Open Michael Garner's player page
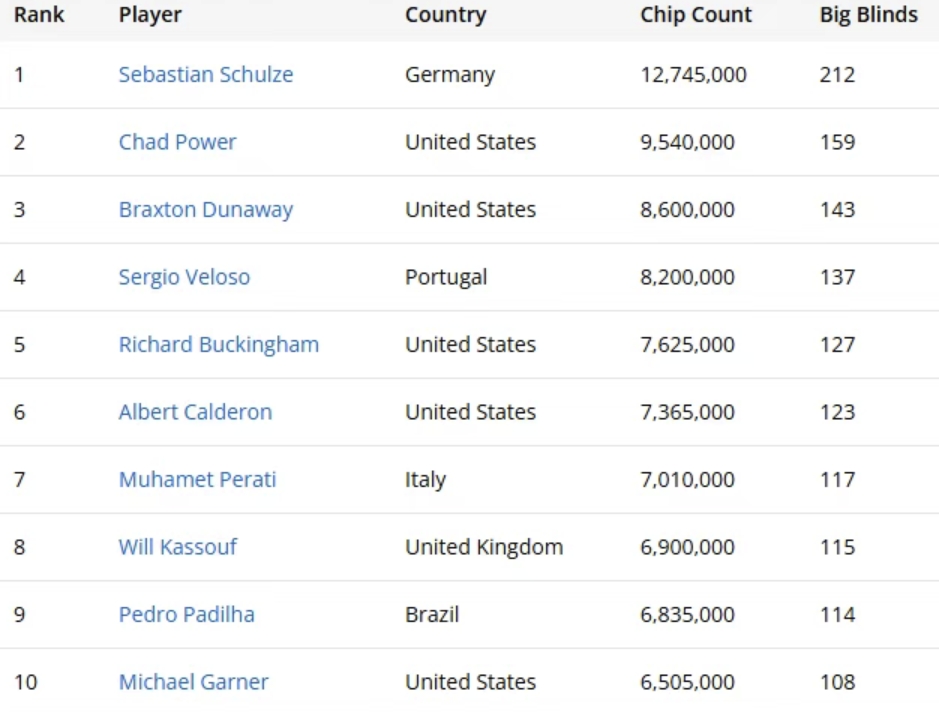The height and width of the screenshot is (712, 939). 193,682
